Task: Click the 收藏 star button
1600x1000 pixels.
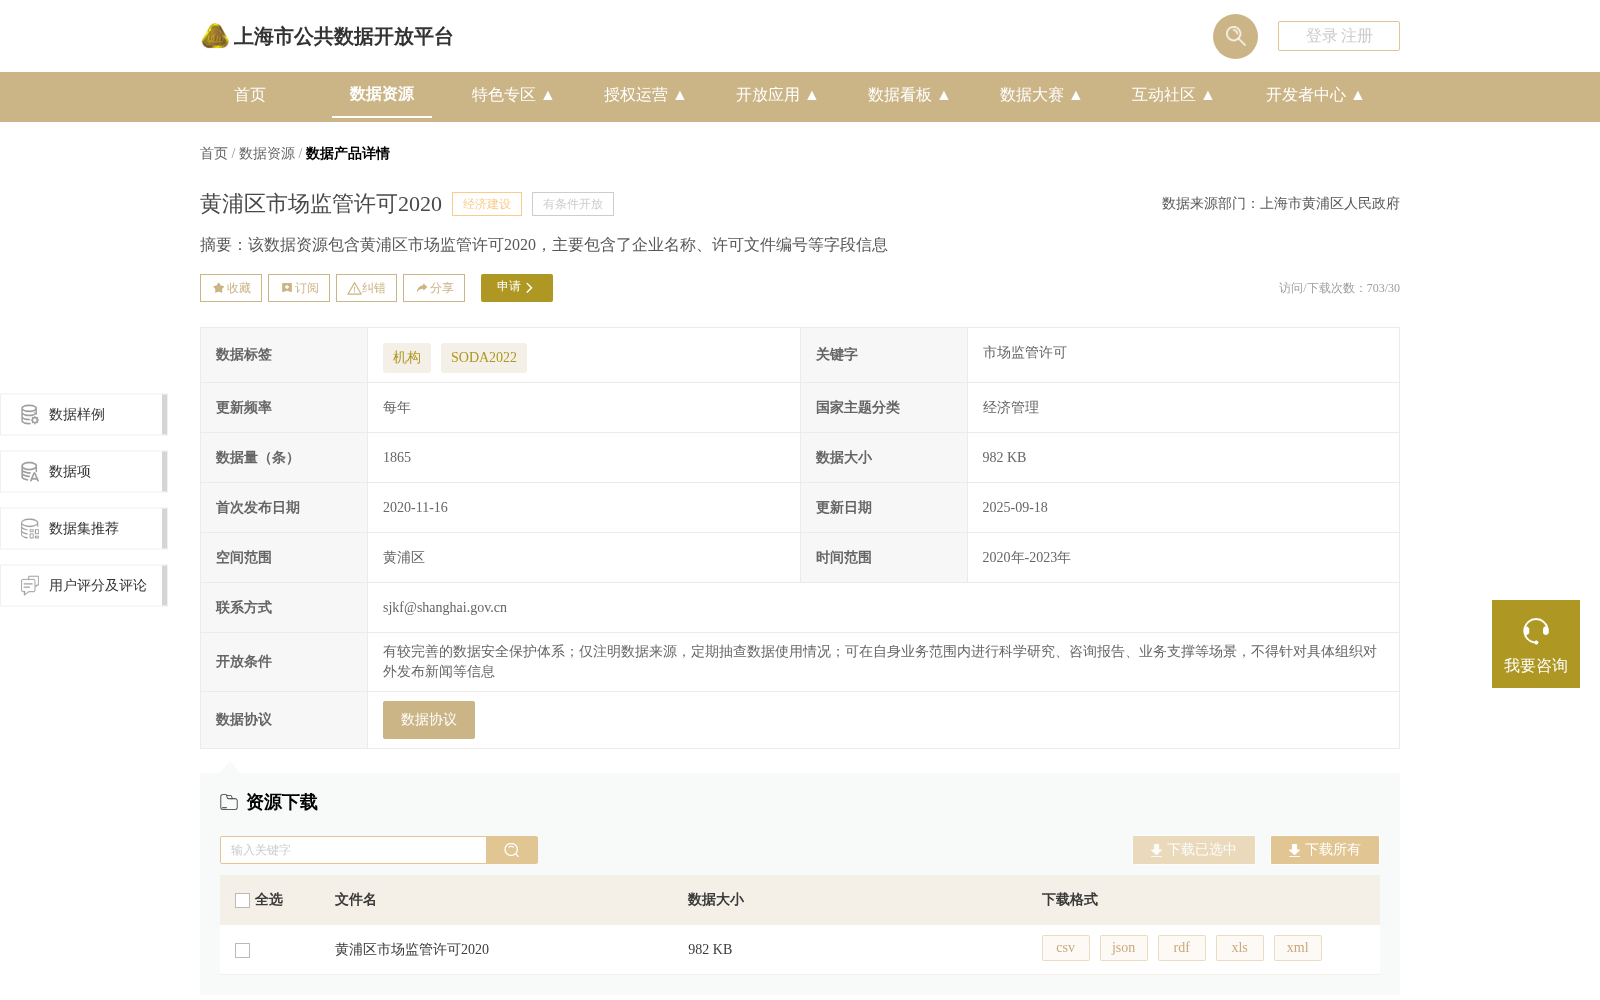Action: pyautogui.click(x=231, y=288)
